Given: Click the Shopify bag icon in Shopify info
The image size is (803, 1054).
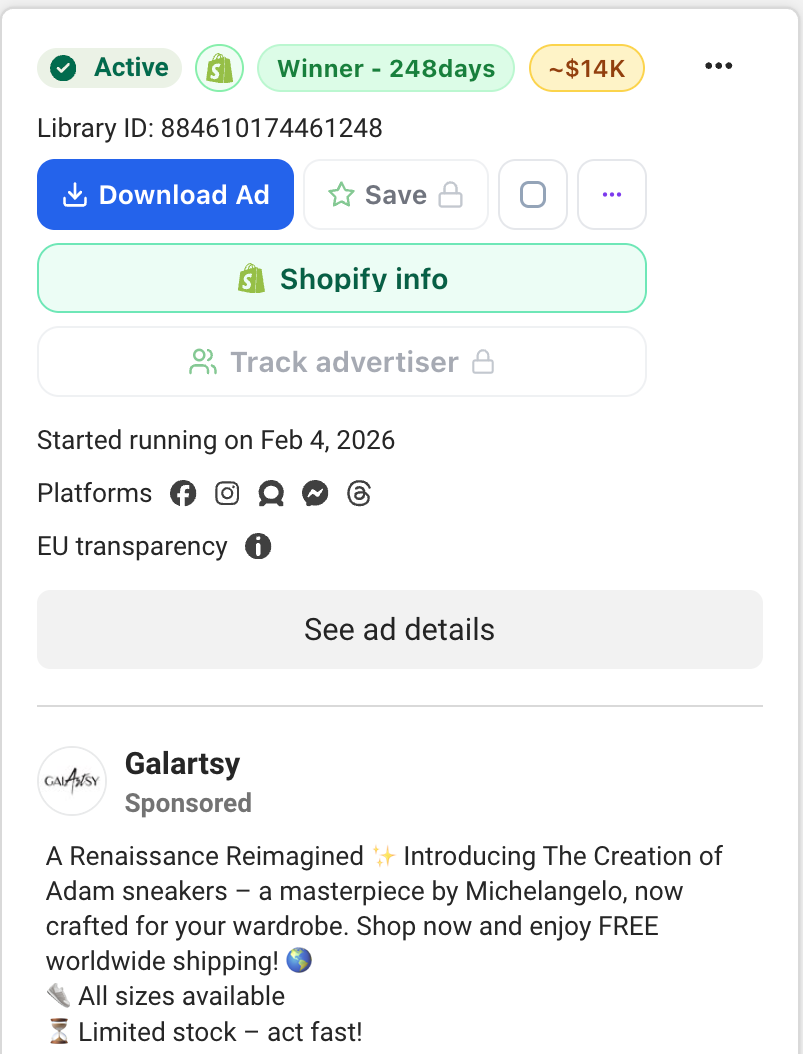Looking at the screenshot, I should pyautogui.click(x=251, y=278).
